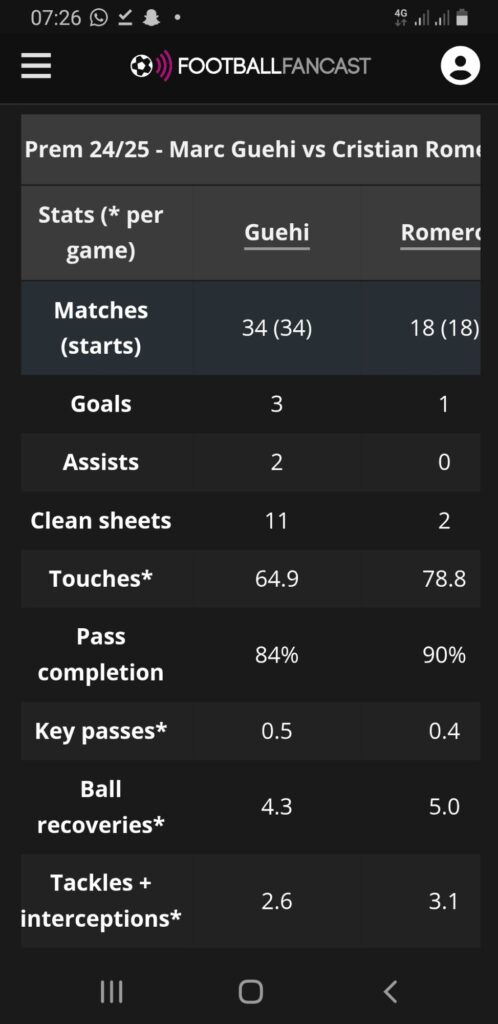Tap the Android back navigation arrow
Screen dimensions: 498x1024
coord(390,991)
